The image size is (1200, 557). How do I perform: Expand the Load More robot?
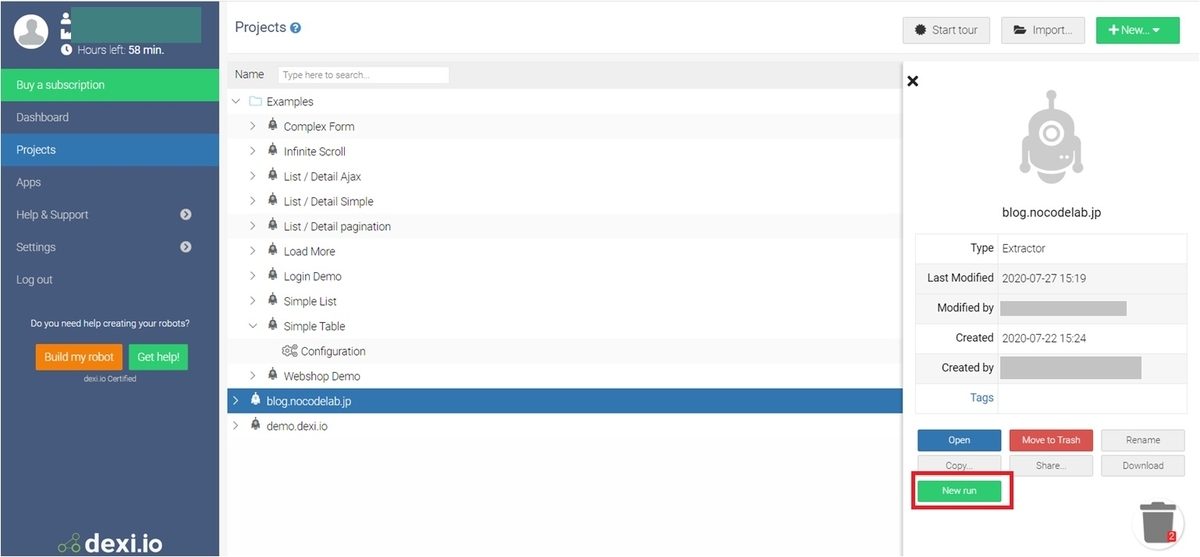(x=253, y=251)
